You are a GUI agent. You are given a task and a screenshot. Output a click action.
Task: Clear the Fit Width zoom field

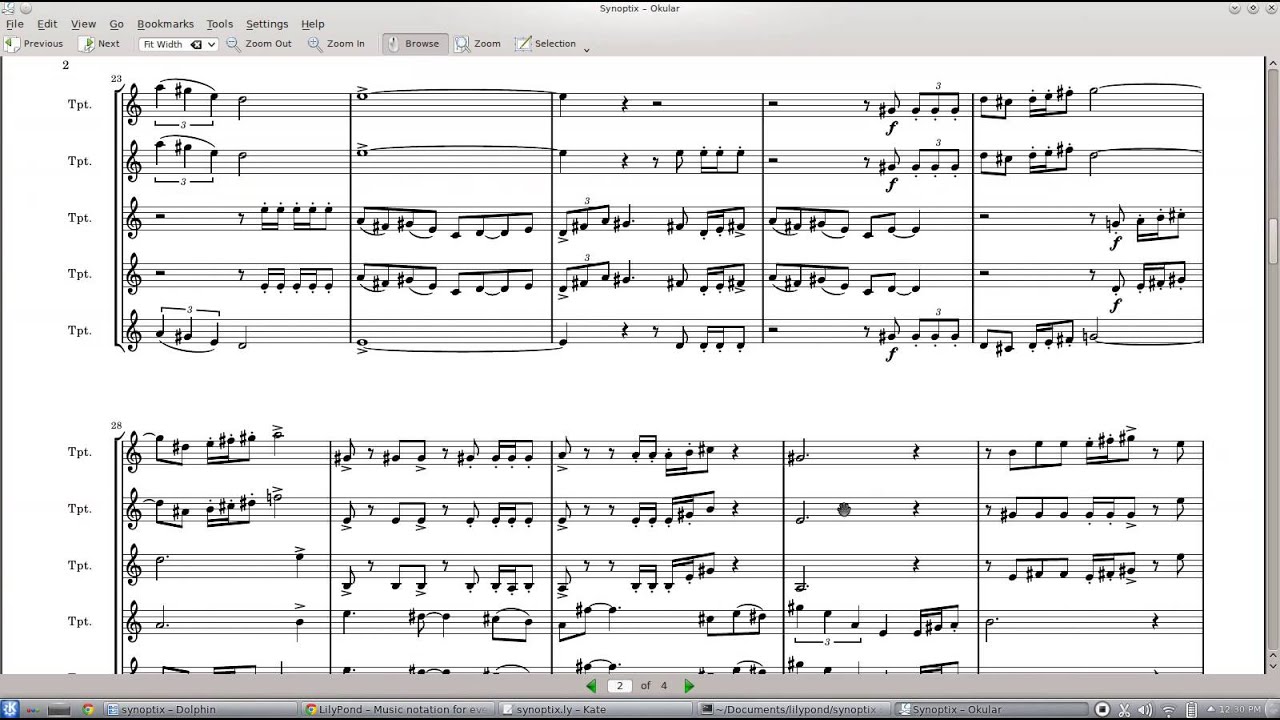(x=196, y=44)
